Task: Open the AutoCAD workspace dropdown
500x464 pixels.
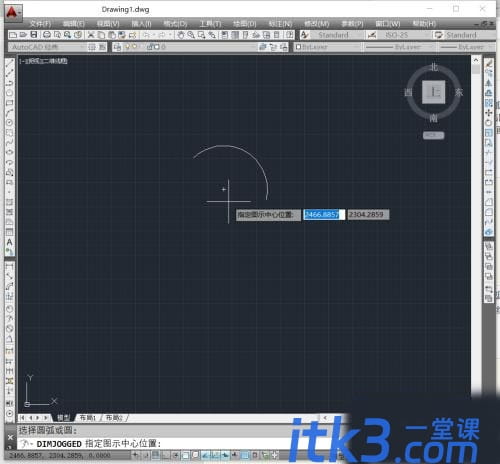Action: (47, 47)
